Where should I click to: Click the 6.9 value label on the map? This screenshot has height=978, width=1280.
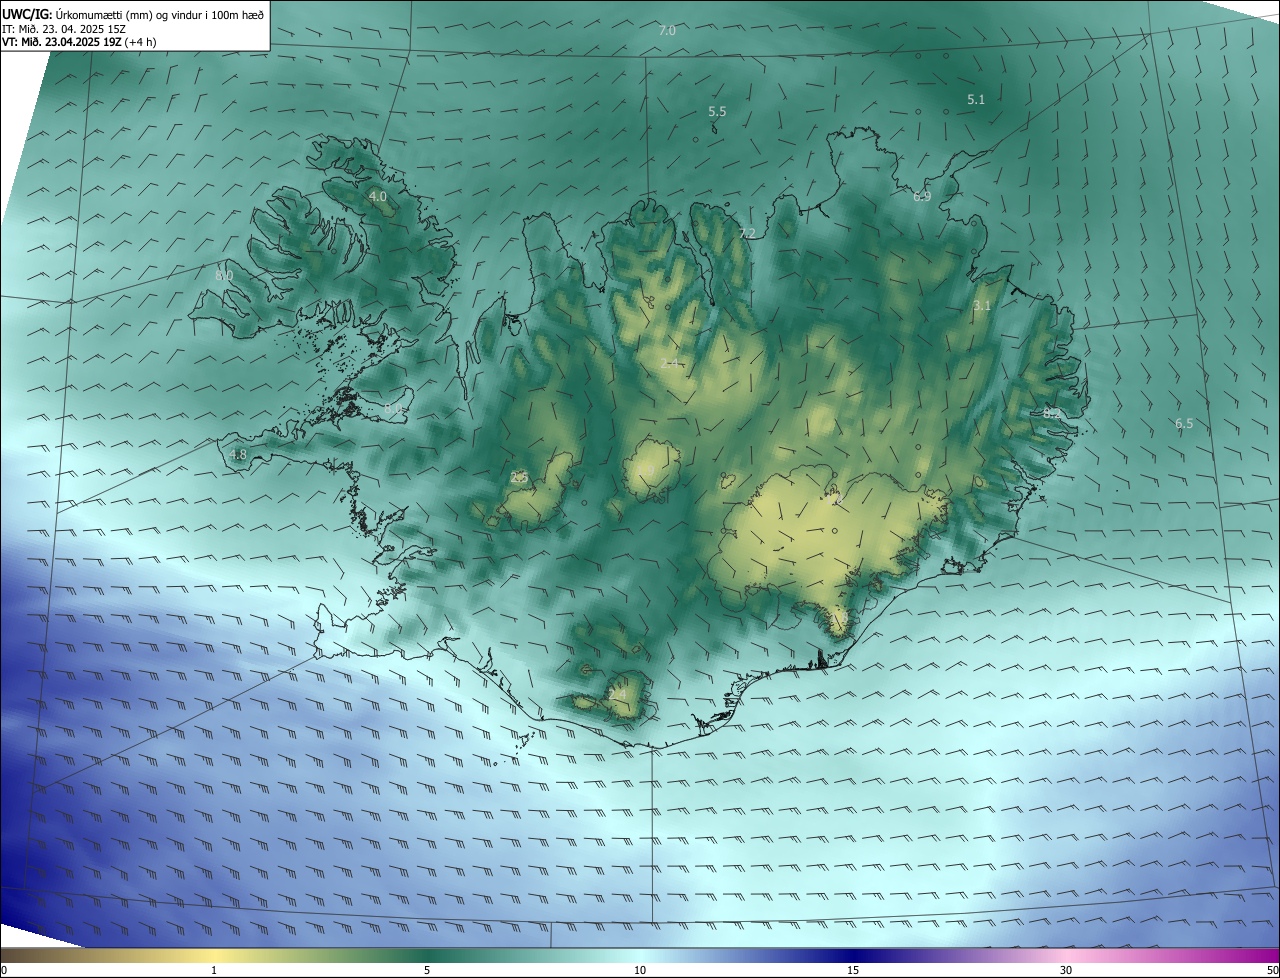(922, 197)
